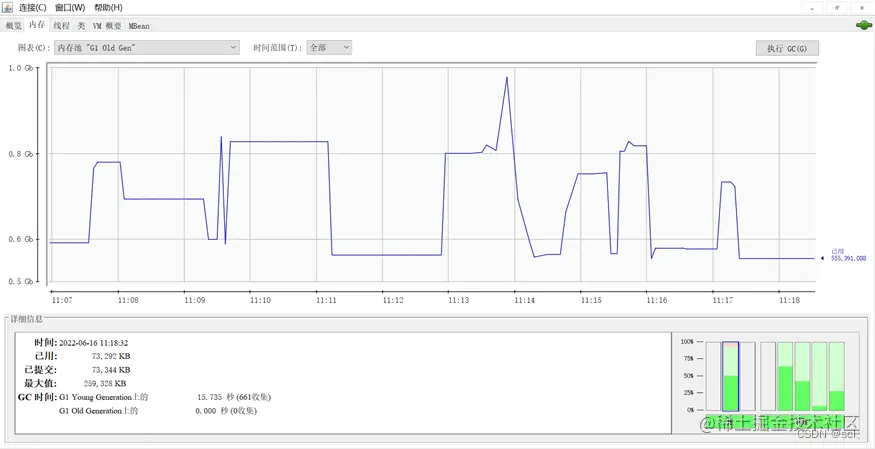
Task: Click the 执行 GC(G) button
Action: point(787,49)
